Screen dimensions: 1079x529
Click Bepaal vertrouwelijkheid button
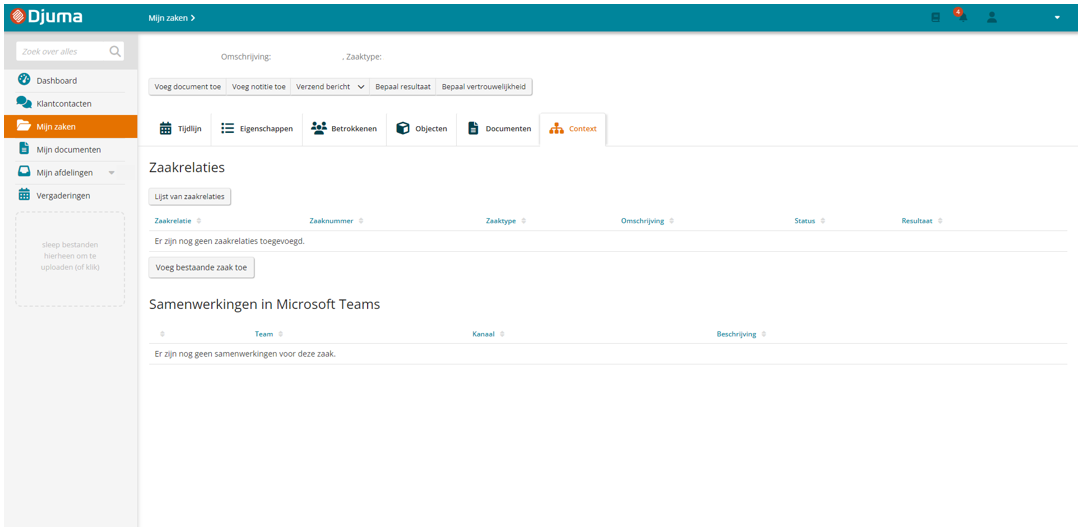pyautogui.click(x=484, y=87)
